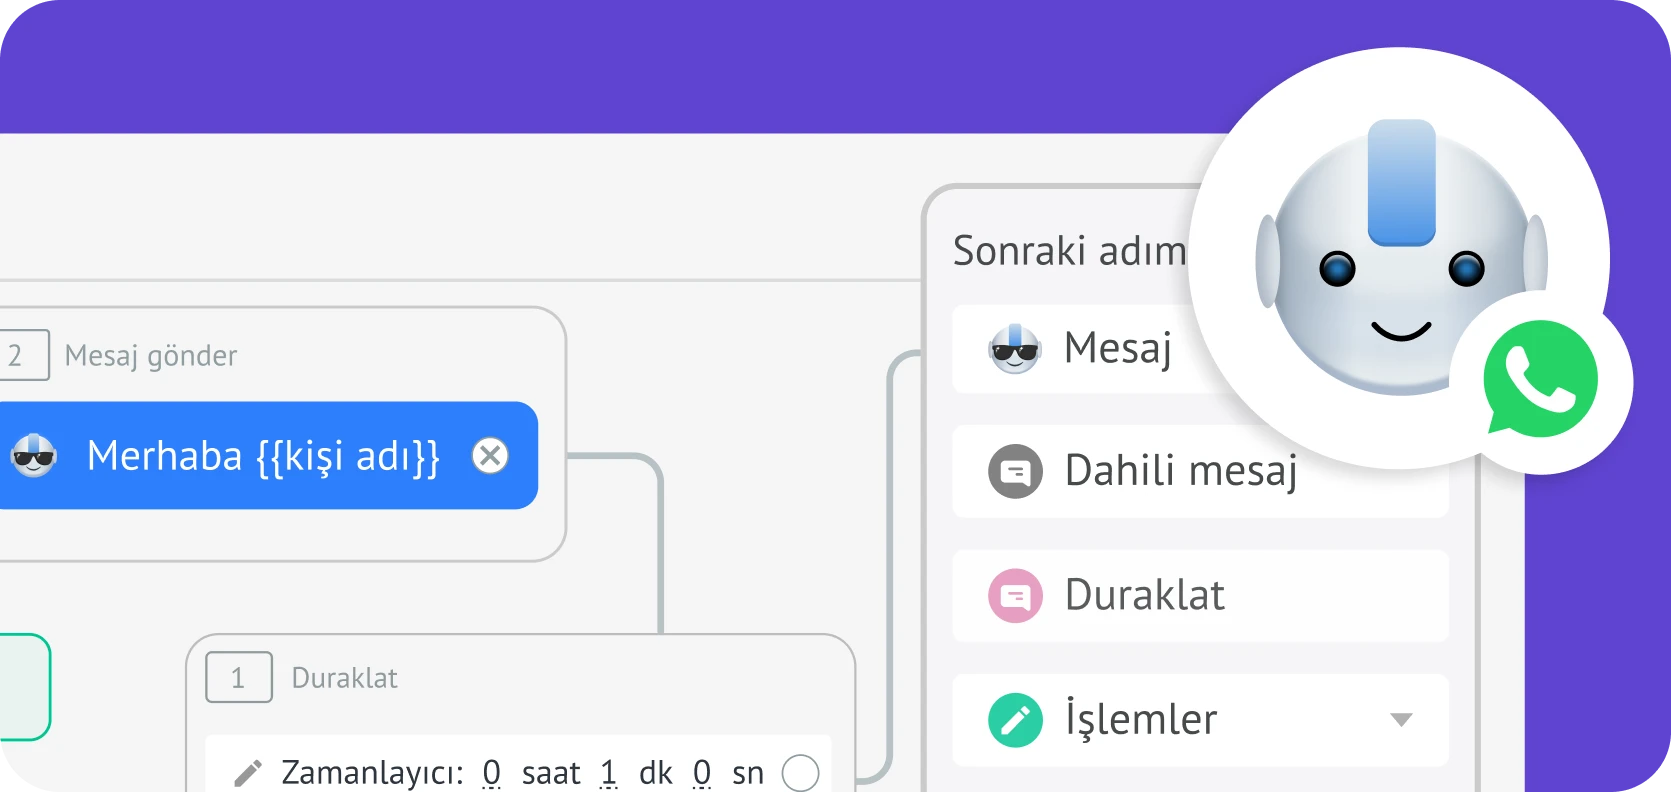Click the sunglasses robot in the blue Merhaba message
Image resolution: width=1671 pixels, height=792 pixels.
coord(34,456)
